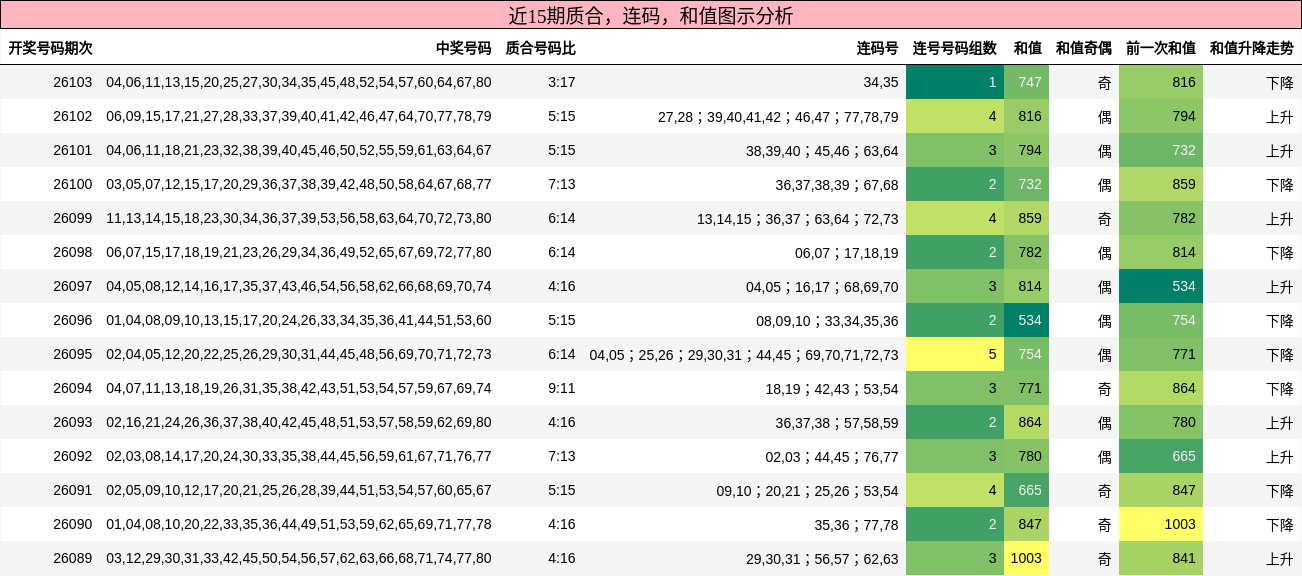1302x576 pixels.
Task: Select period number 26090
Action: 72,524
